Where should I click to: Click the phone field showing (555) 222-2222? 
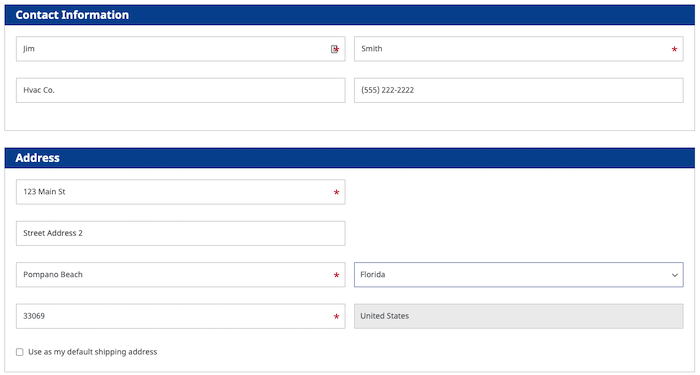518,90
